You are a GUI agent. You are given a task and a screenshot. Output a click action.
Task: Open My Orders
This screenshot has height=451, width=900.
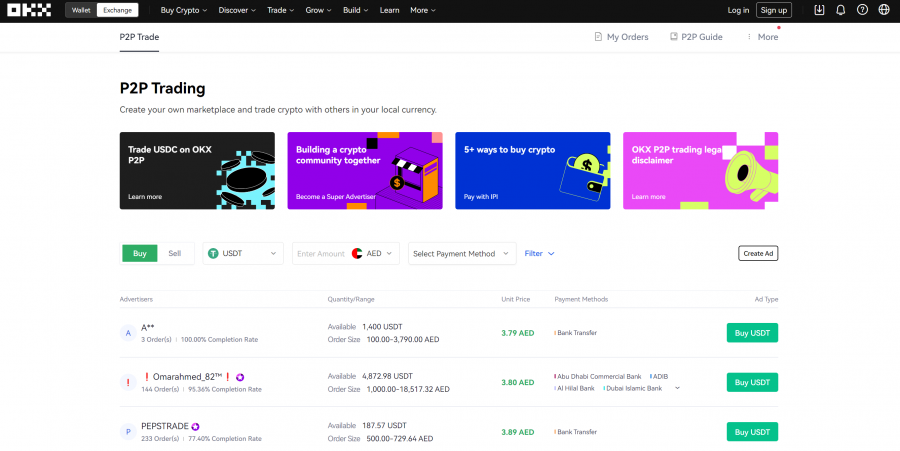click(x=621, y=37)
